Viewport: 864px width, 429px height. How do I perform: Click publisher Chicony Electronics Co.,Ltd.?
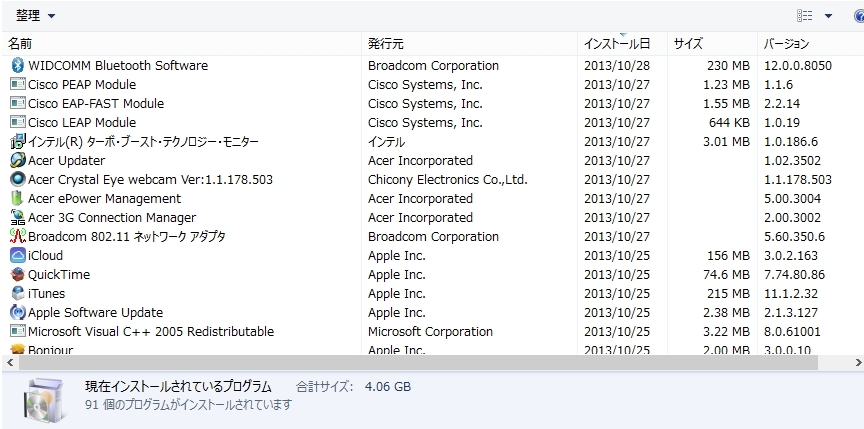coord(448,180)
